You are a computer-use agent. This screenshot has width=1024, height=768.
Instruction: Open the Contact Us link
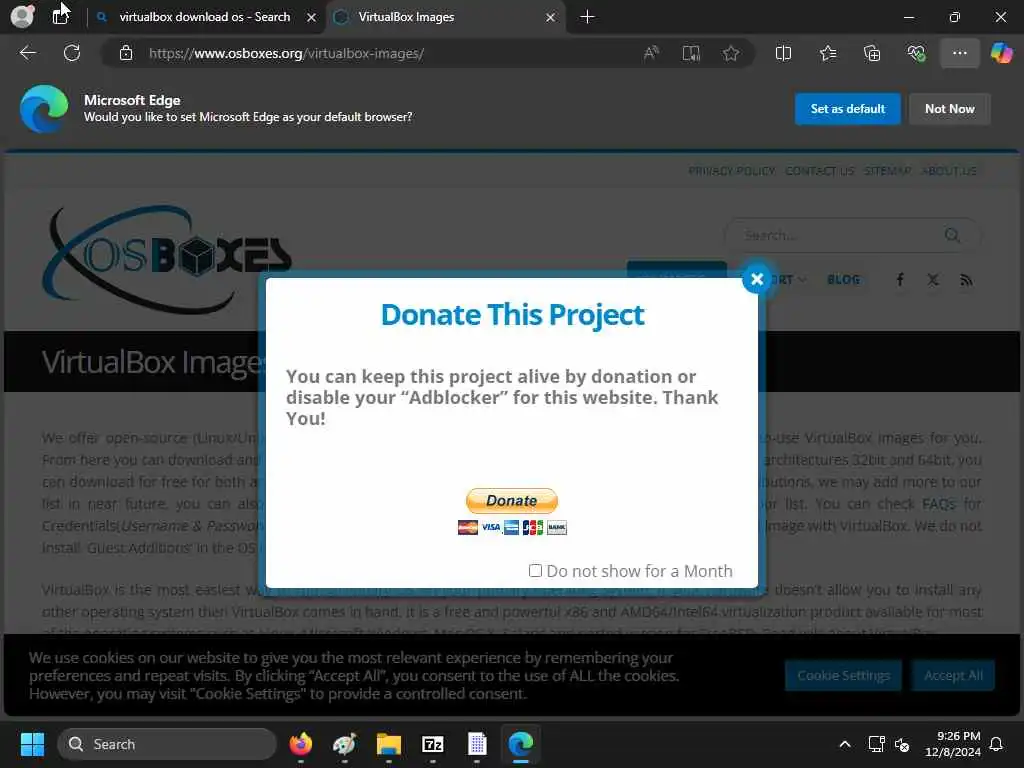(820, 171)
